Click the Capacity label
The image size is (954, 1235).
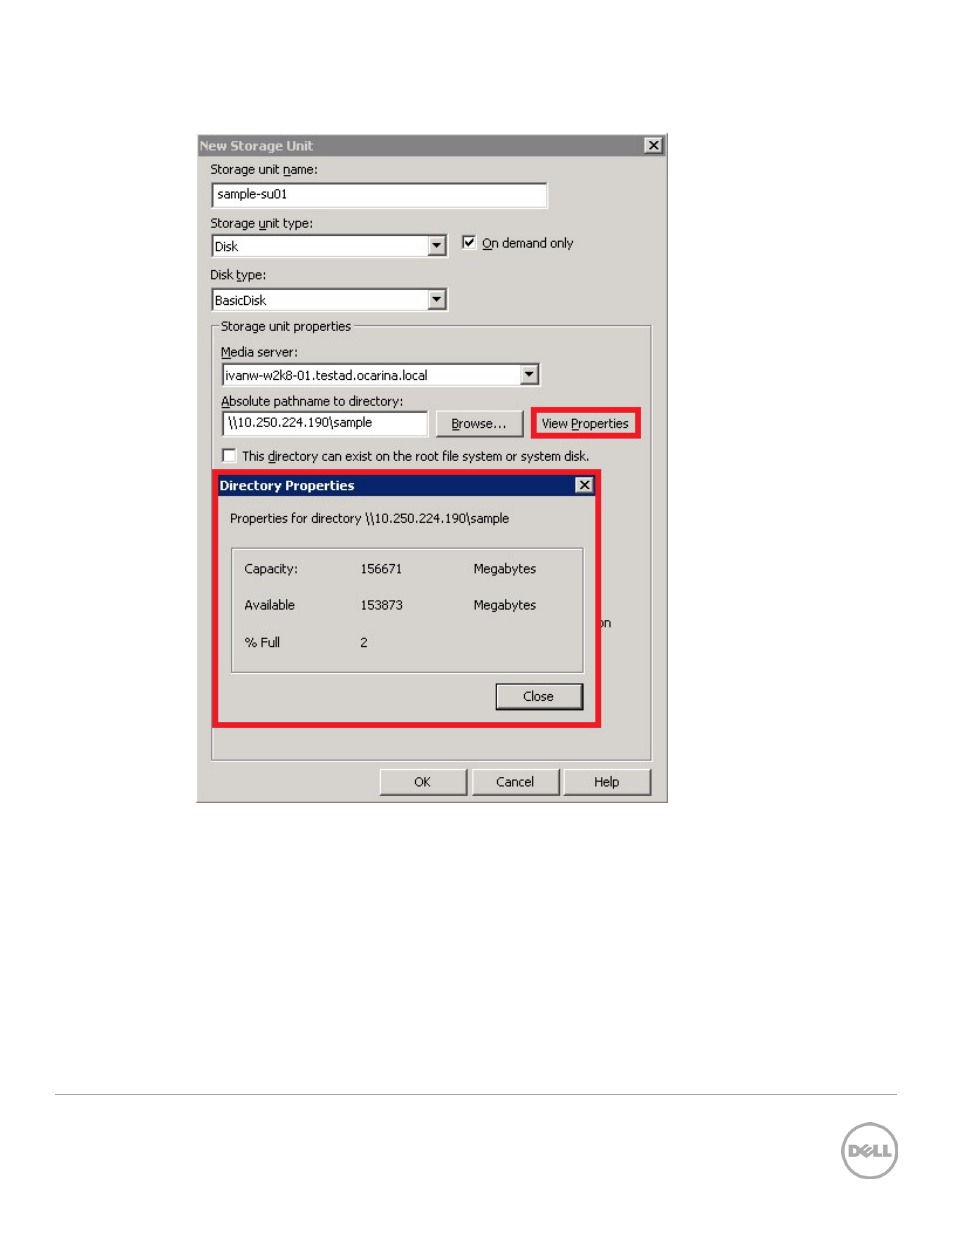[271, 569]
